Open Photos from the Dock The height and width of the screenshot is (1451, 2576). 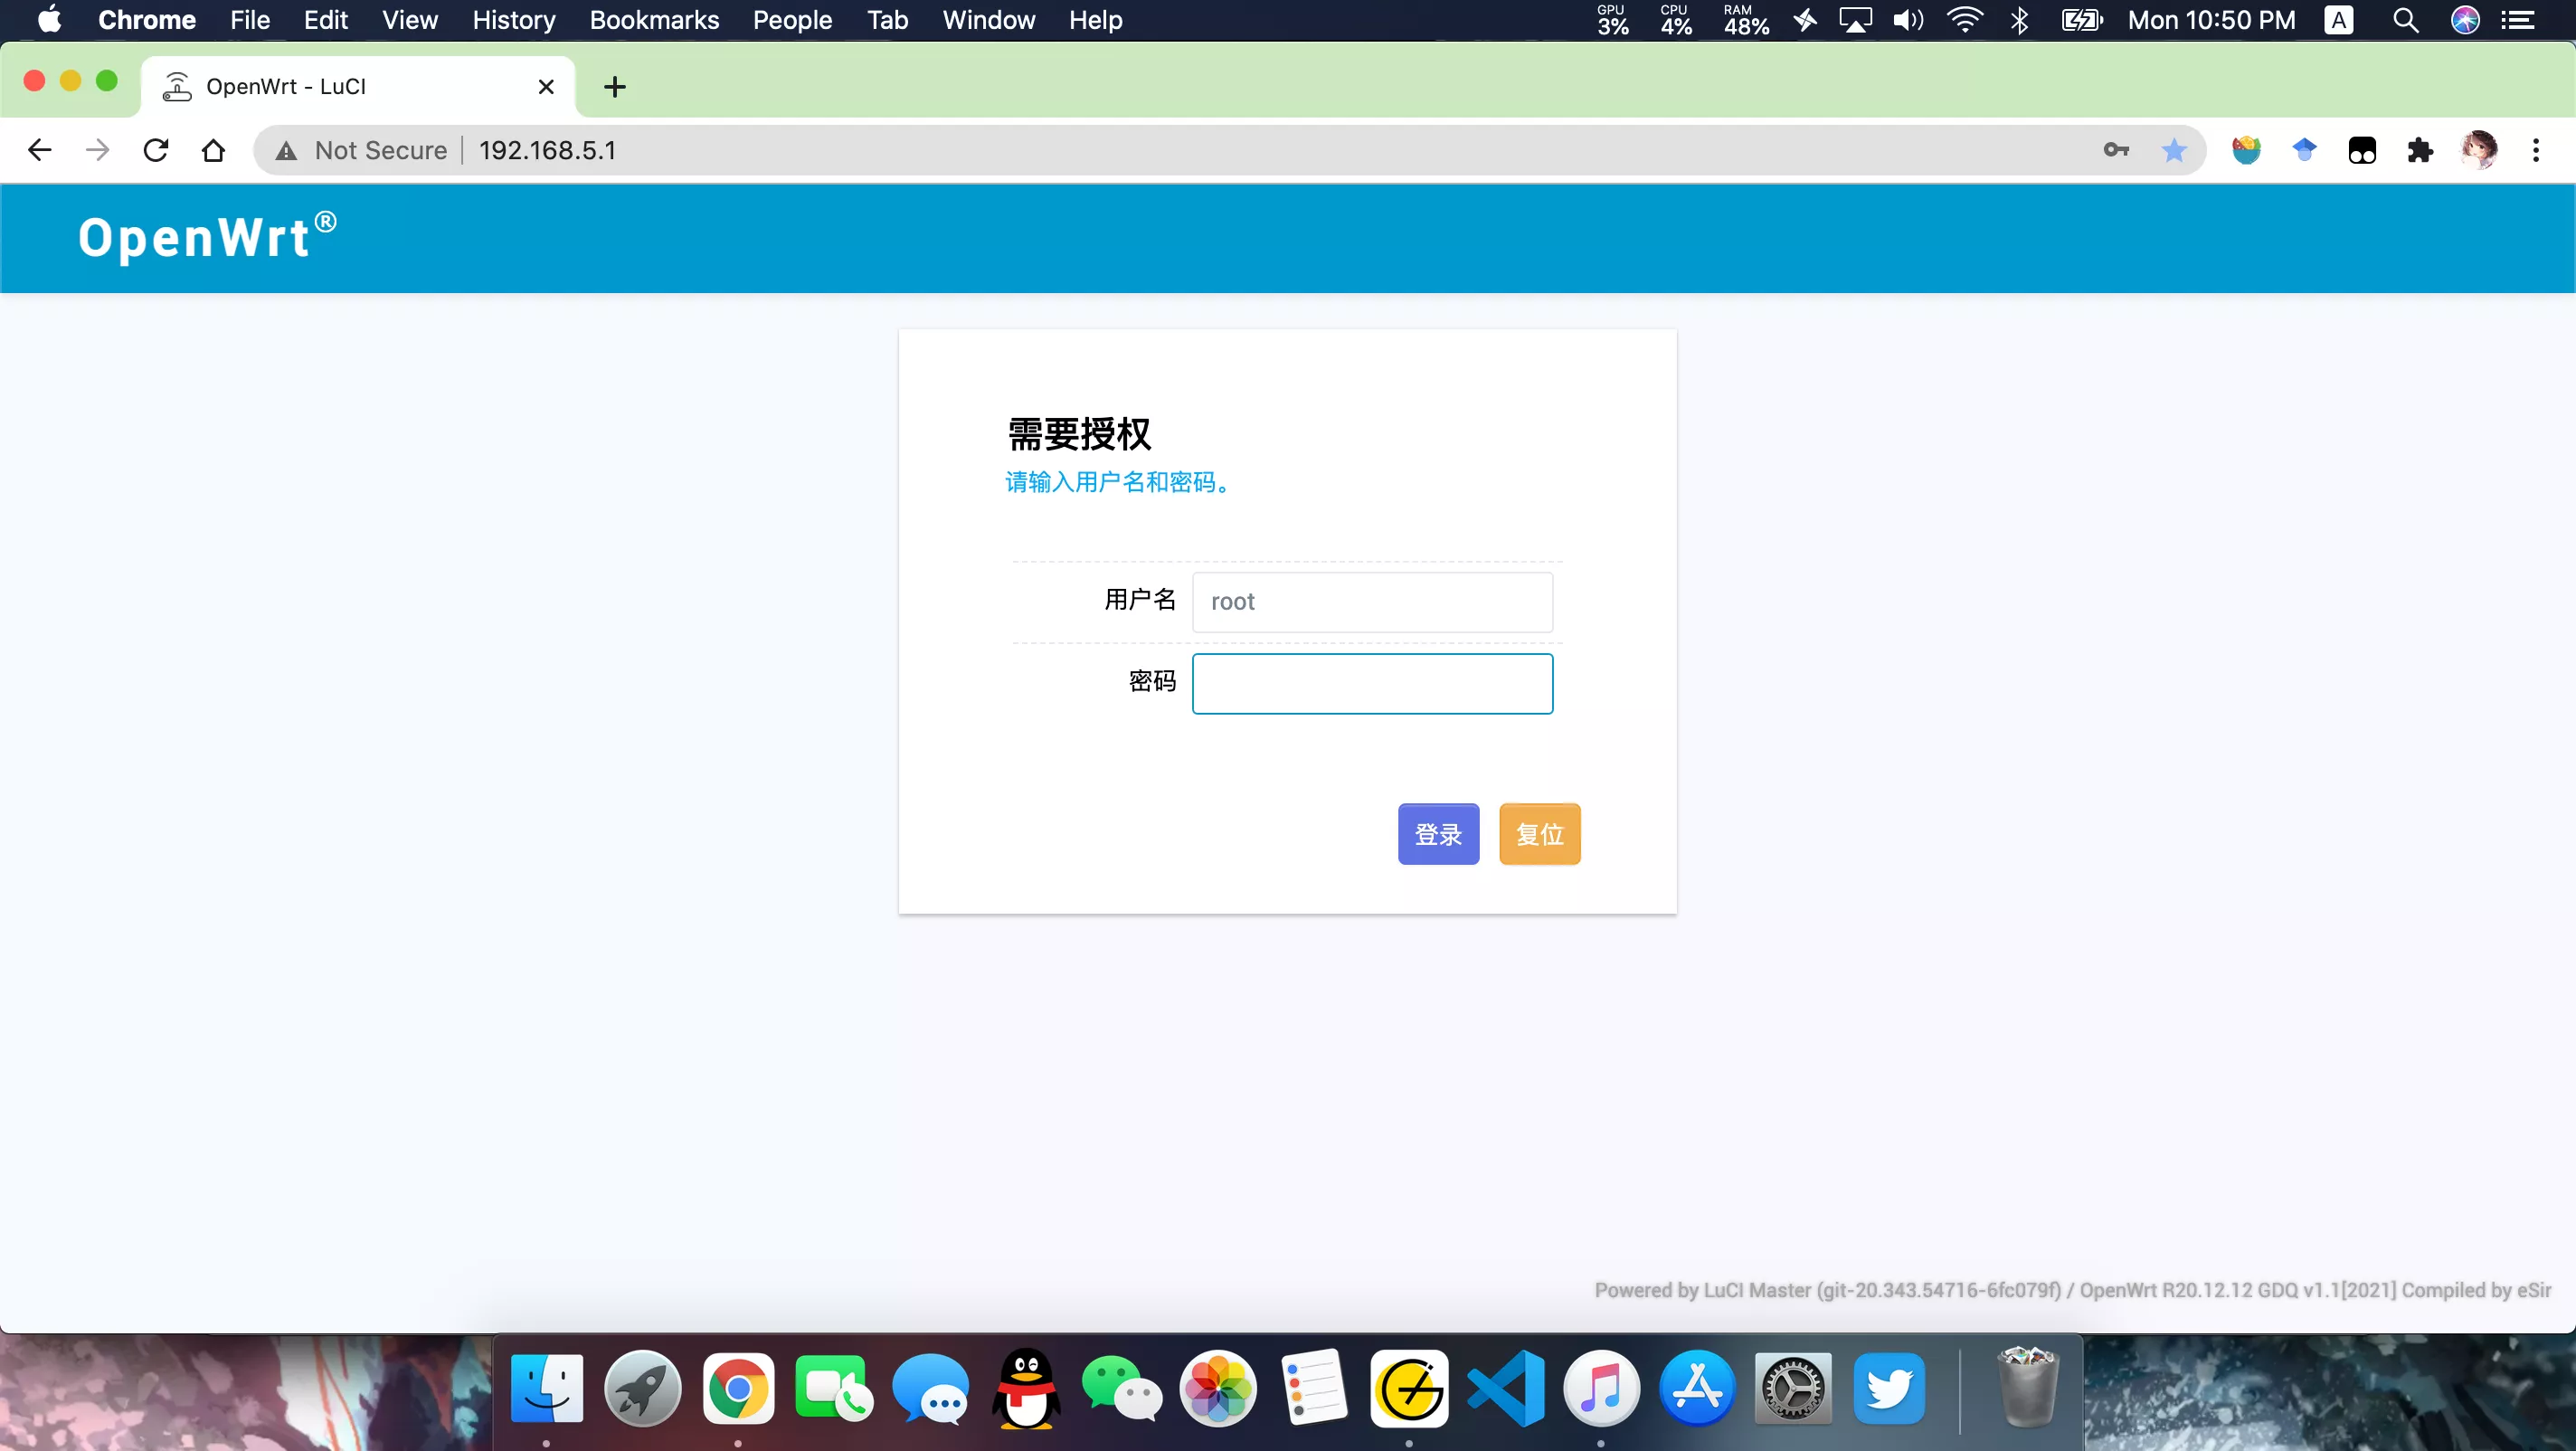coord(1218,1388)
